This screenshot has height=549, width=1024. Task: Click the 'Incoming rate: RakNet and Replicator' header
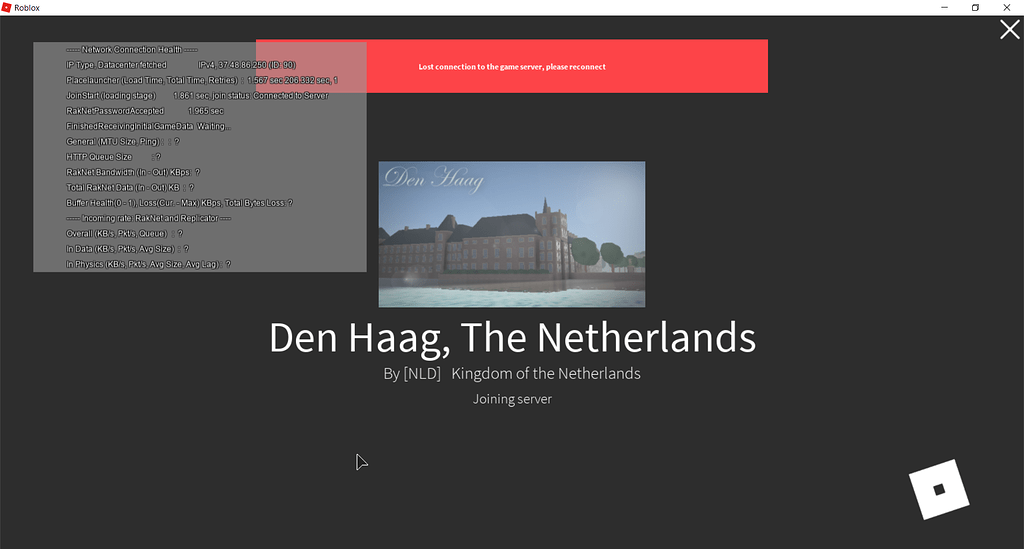(x=148, y=218)
